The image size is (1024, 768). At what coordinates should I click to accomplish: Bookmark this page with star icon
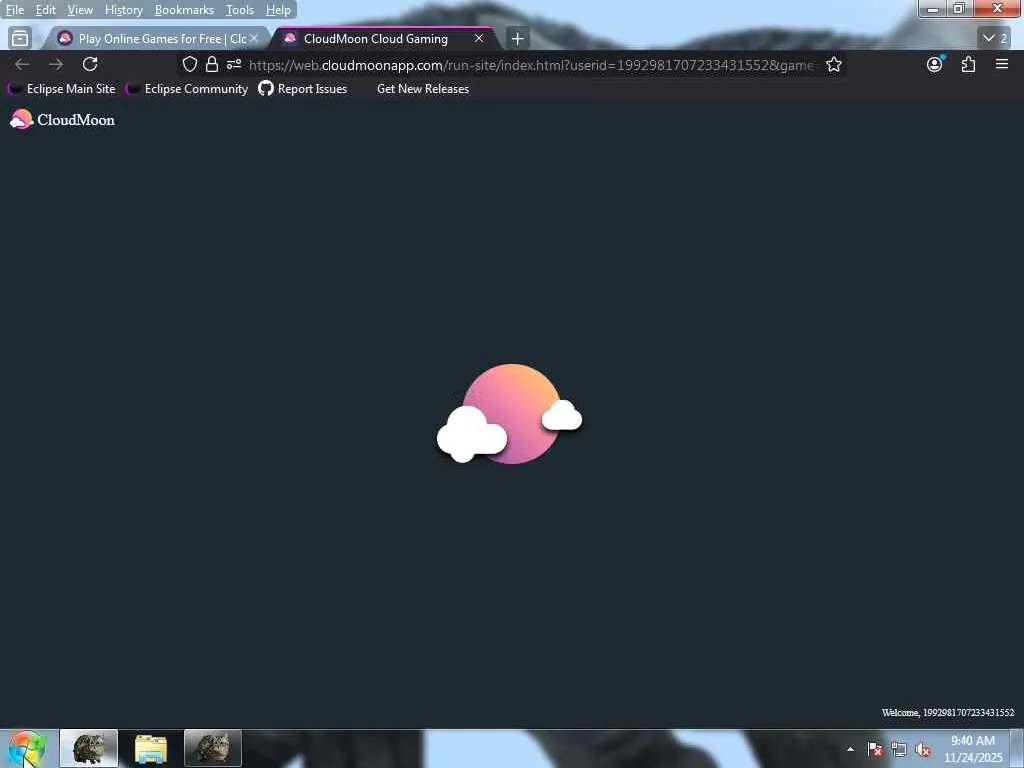[x=833, y=64]
